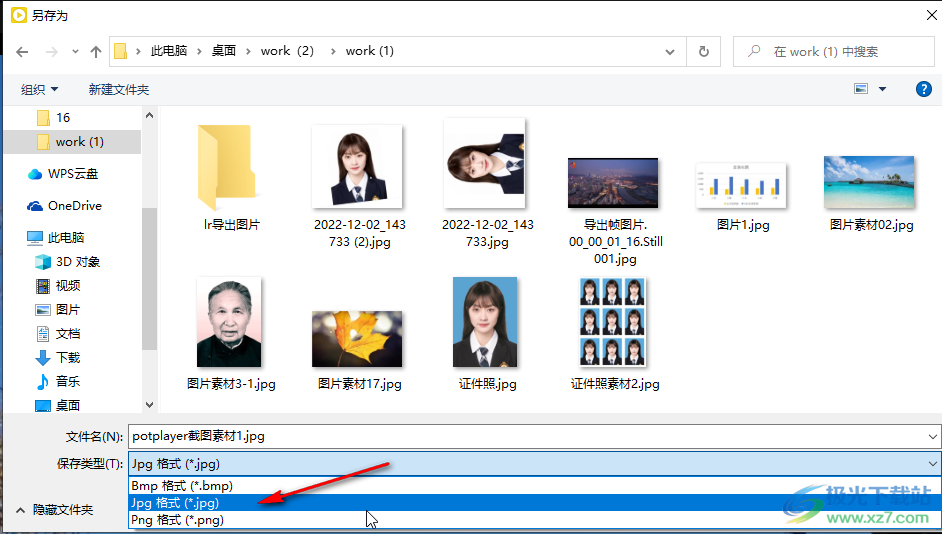The image size is (942, 534).
Task: Select the photo sheet 证件照素材2.jpg
Action: tap(615, 334)
